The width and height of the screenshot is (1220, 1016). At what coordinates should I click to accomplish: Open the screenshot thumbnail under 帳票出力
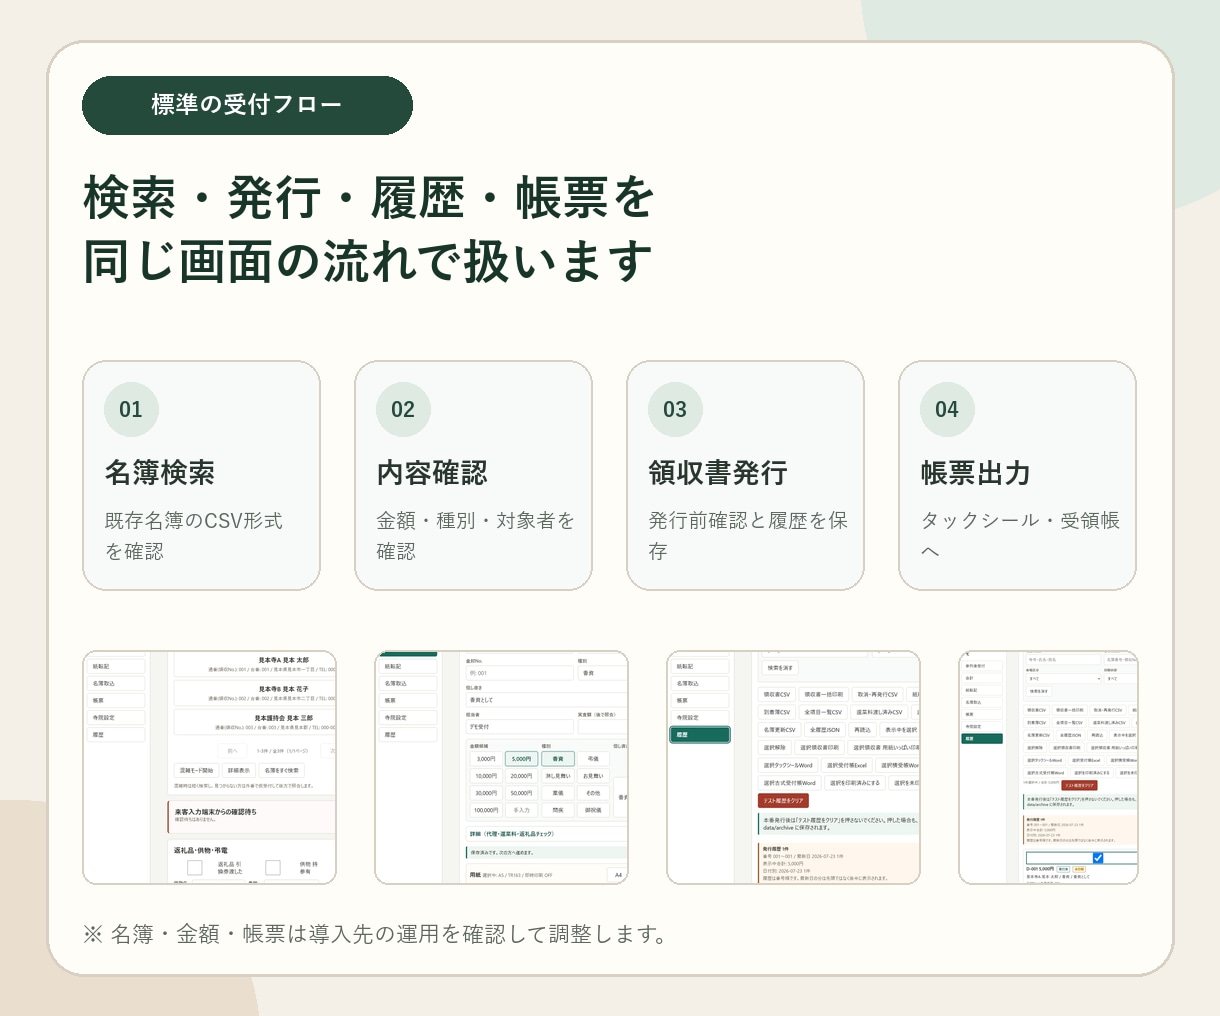(1048, 767)
